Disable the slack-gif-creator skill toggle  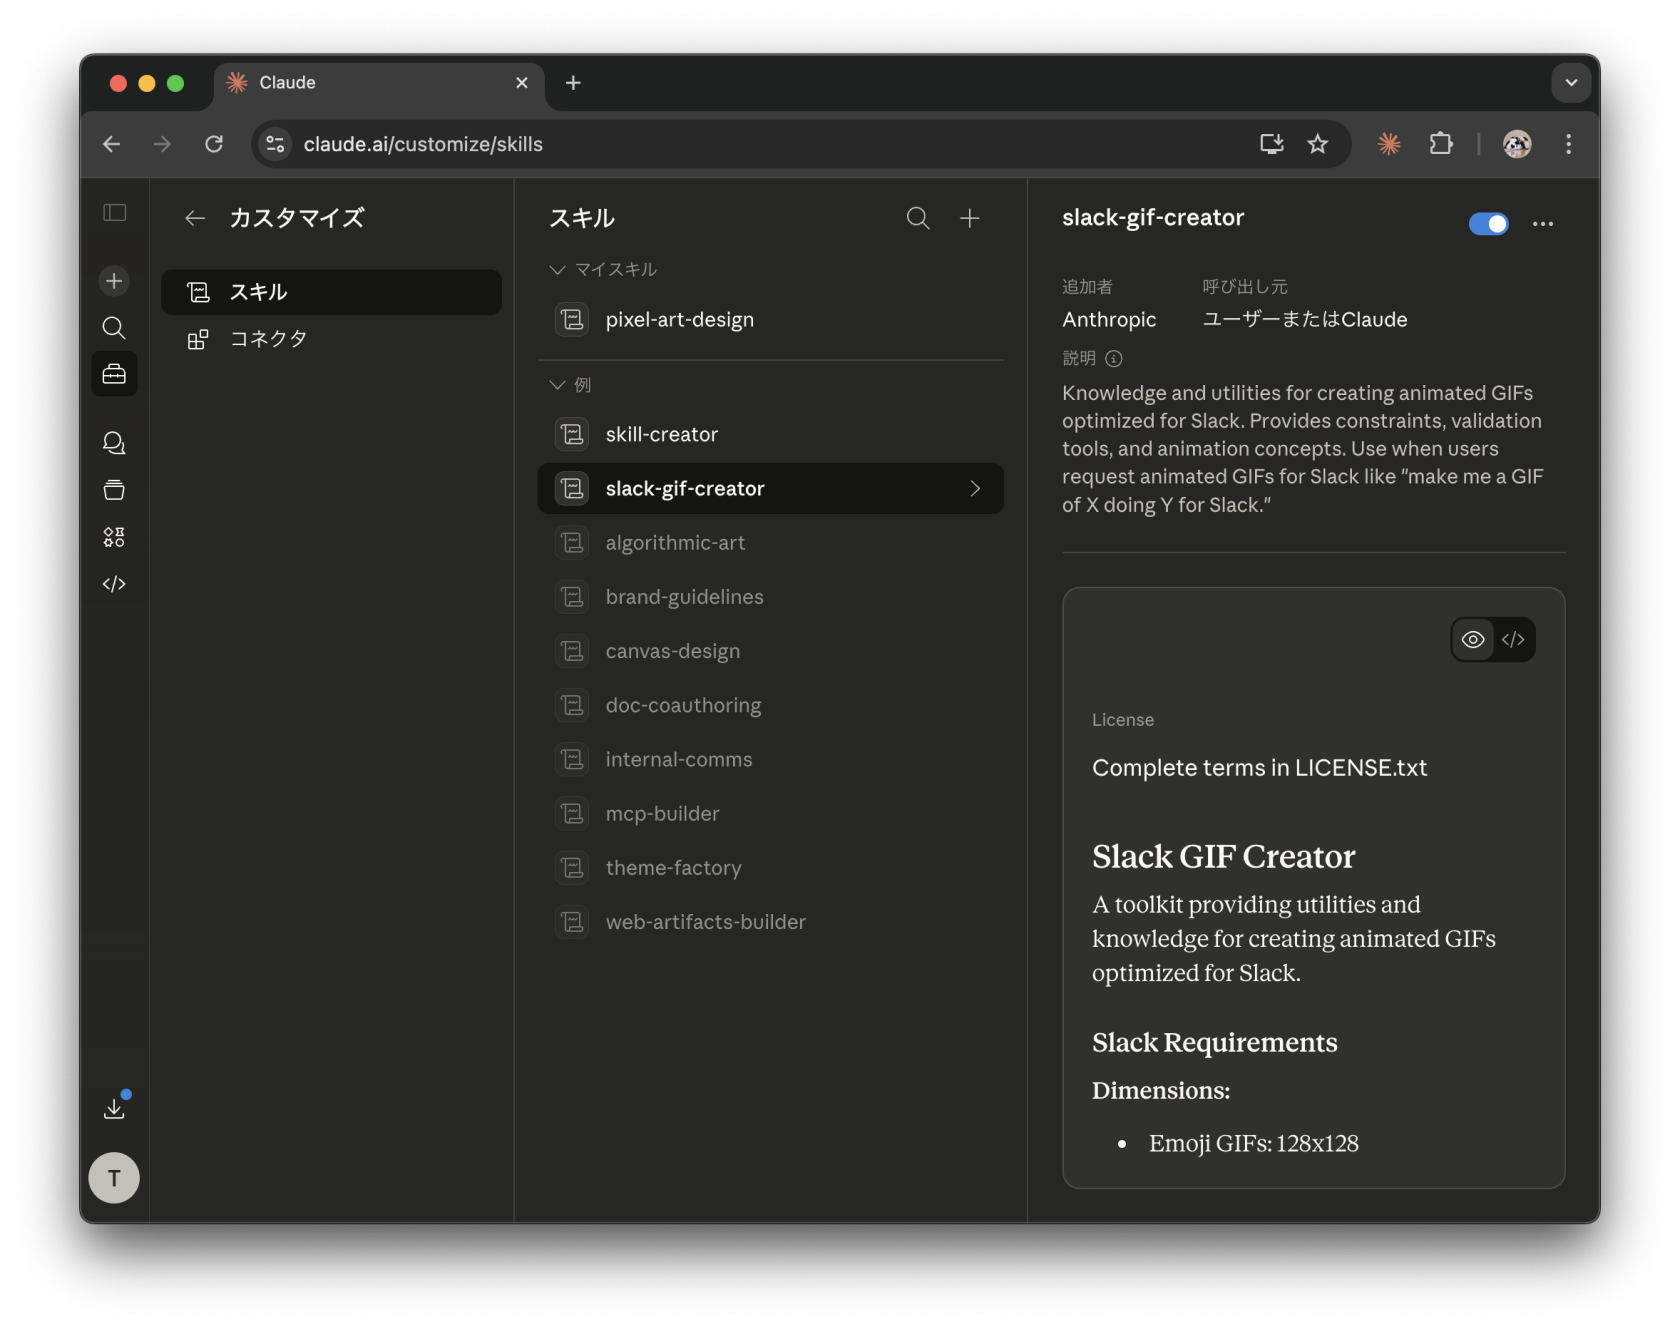pyautogui.click(x=1488, y=224)
